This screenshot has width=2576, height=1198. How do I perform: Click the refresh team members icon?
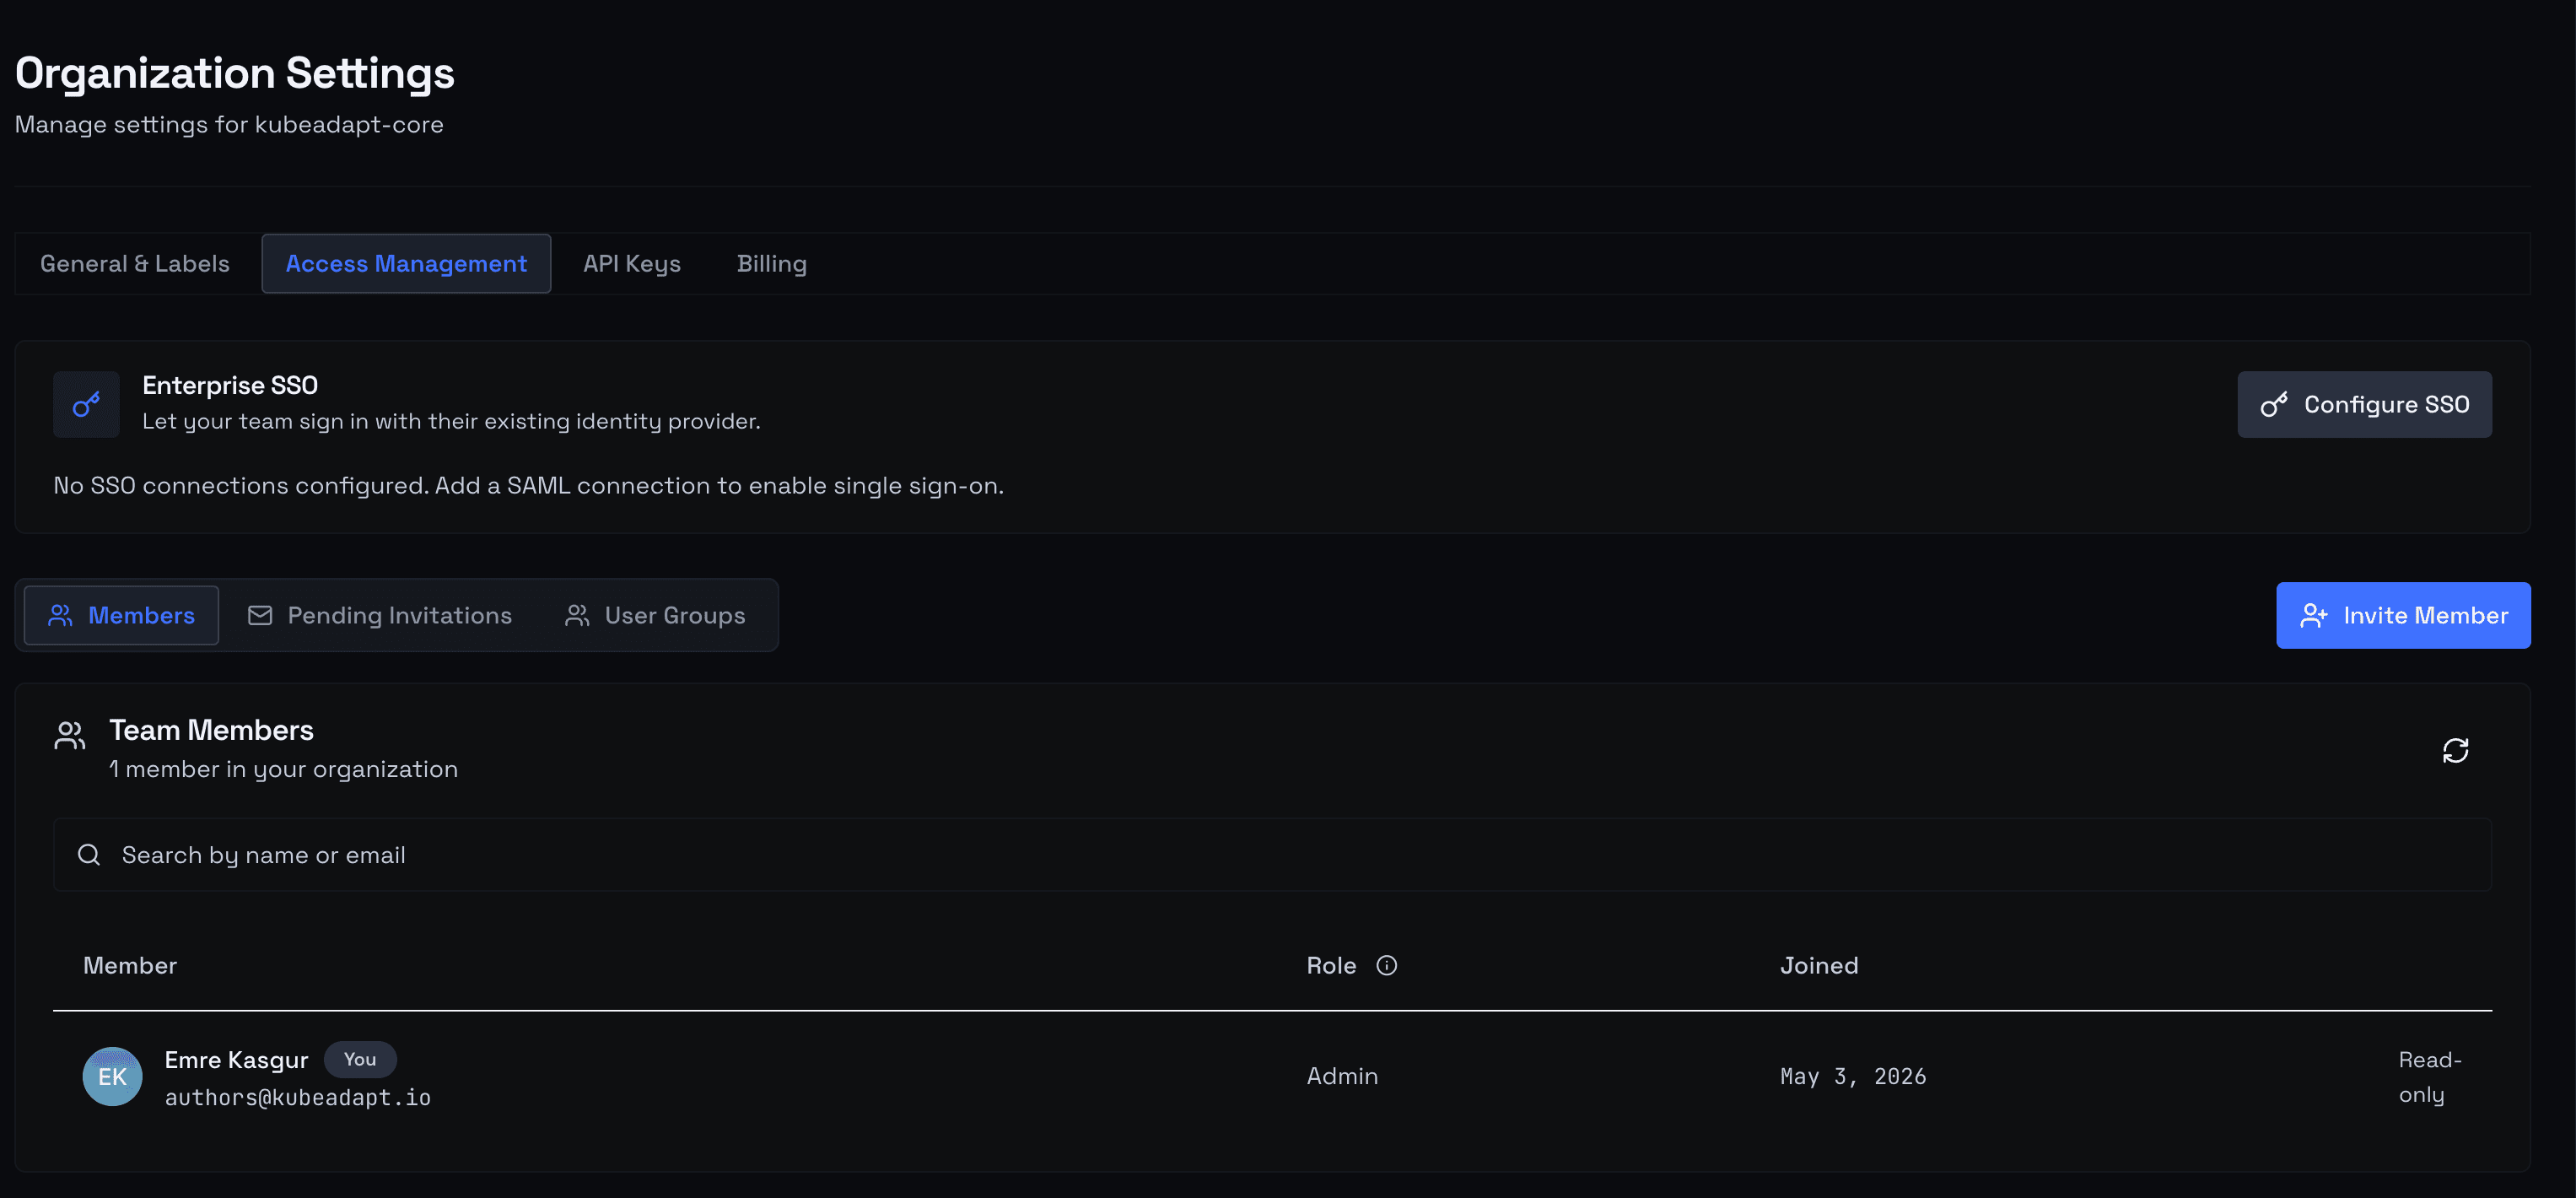click(x=2455, y=750)
